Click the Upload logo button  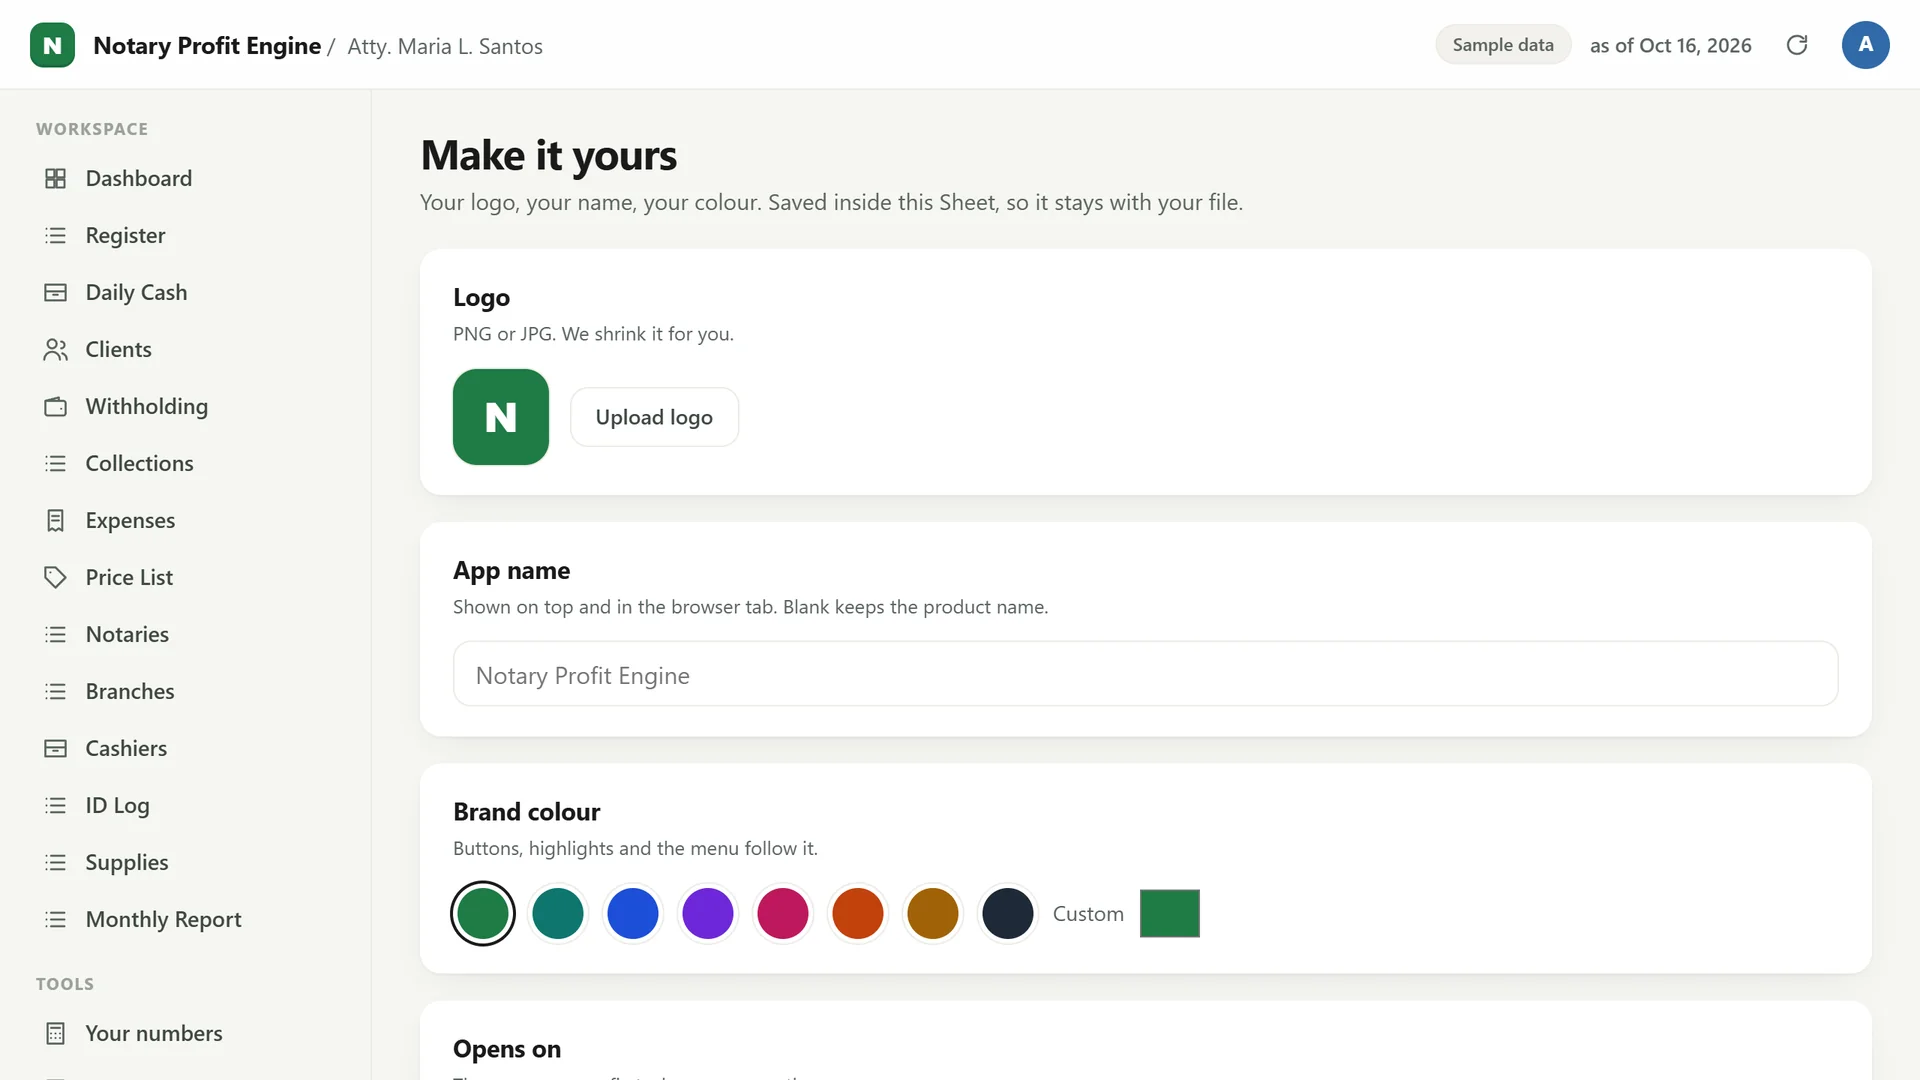654,417
